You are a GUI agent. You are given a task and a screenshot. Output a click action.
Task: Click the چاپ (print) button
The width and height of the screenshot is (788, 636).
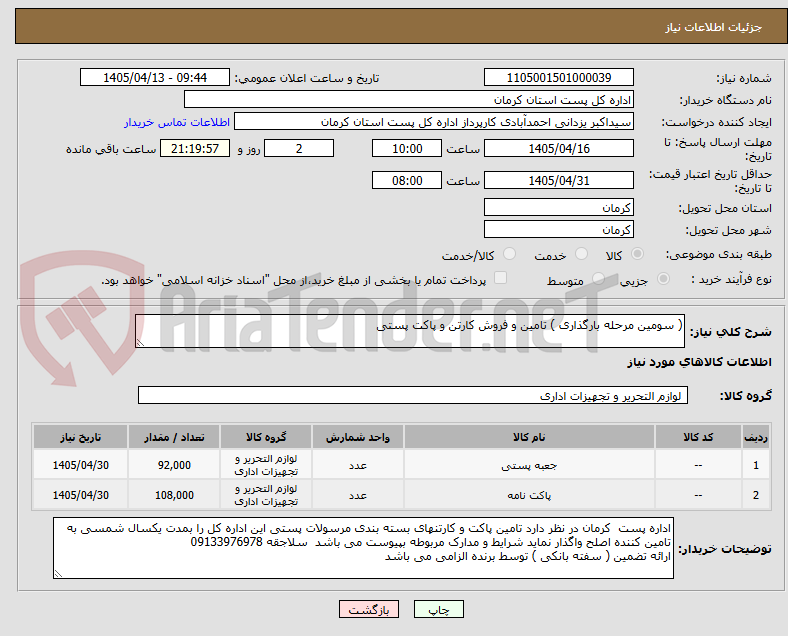pyautogui.click(x=438, y=609)
